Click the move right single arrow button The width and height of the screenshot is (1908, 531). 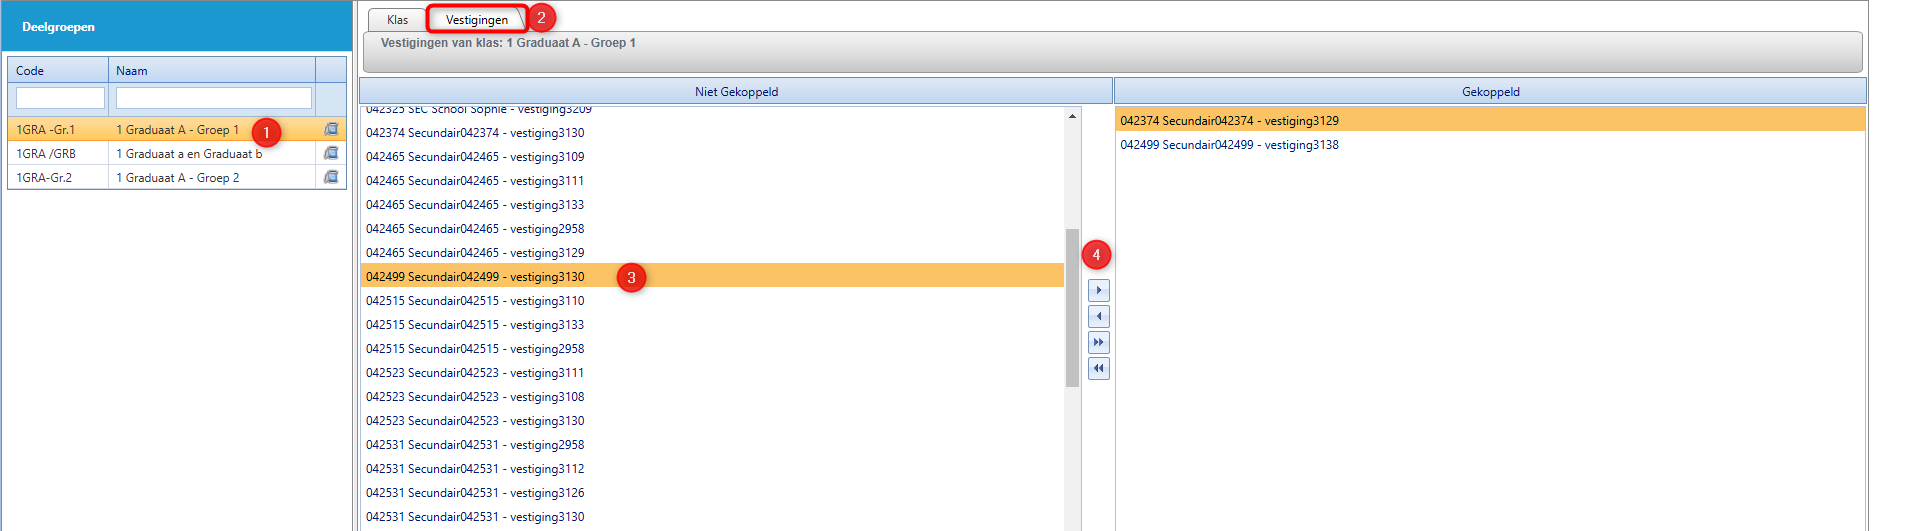pos(1098,291)
